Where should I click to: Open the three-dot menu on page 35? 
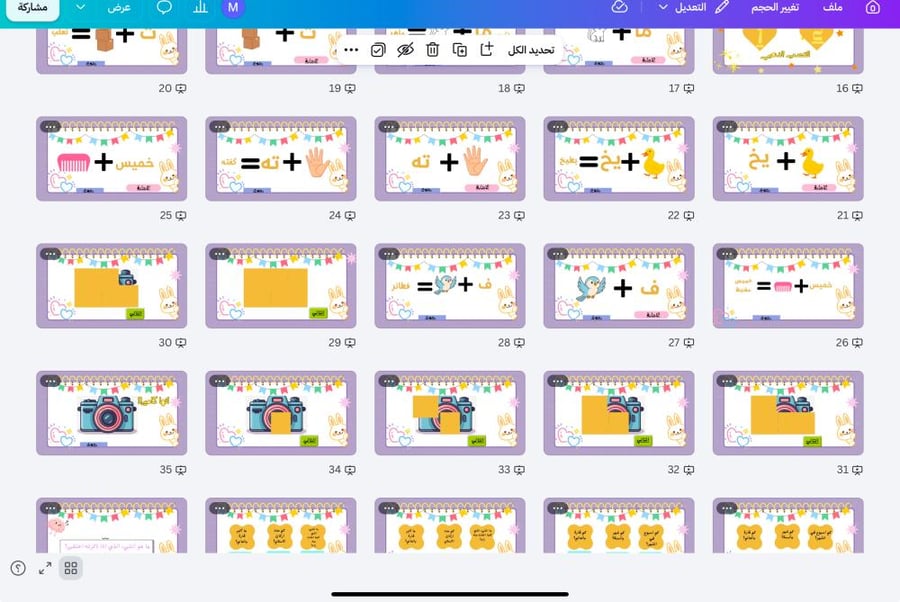(51, 380)
